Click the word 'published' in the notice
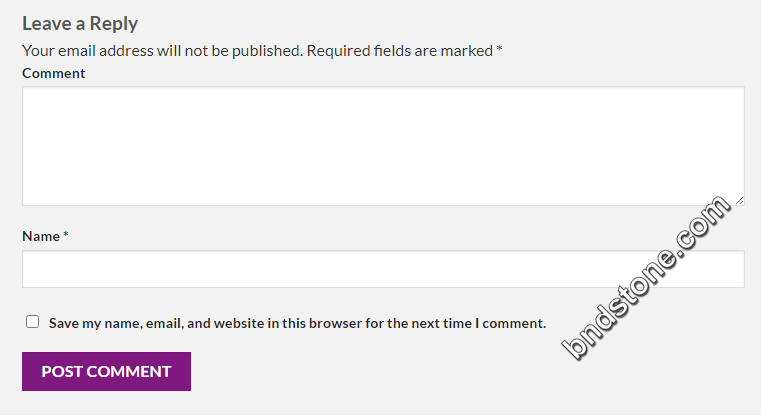The image size is (761, 418). pos(266,50)
